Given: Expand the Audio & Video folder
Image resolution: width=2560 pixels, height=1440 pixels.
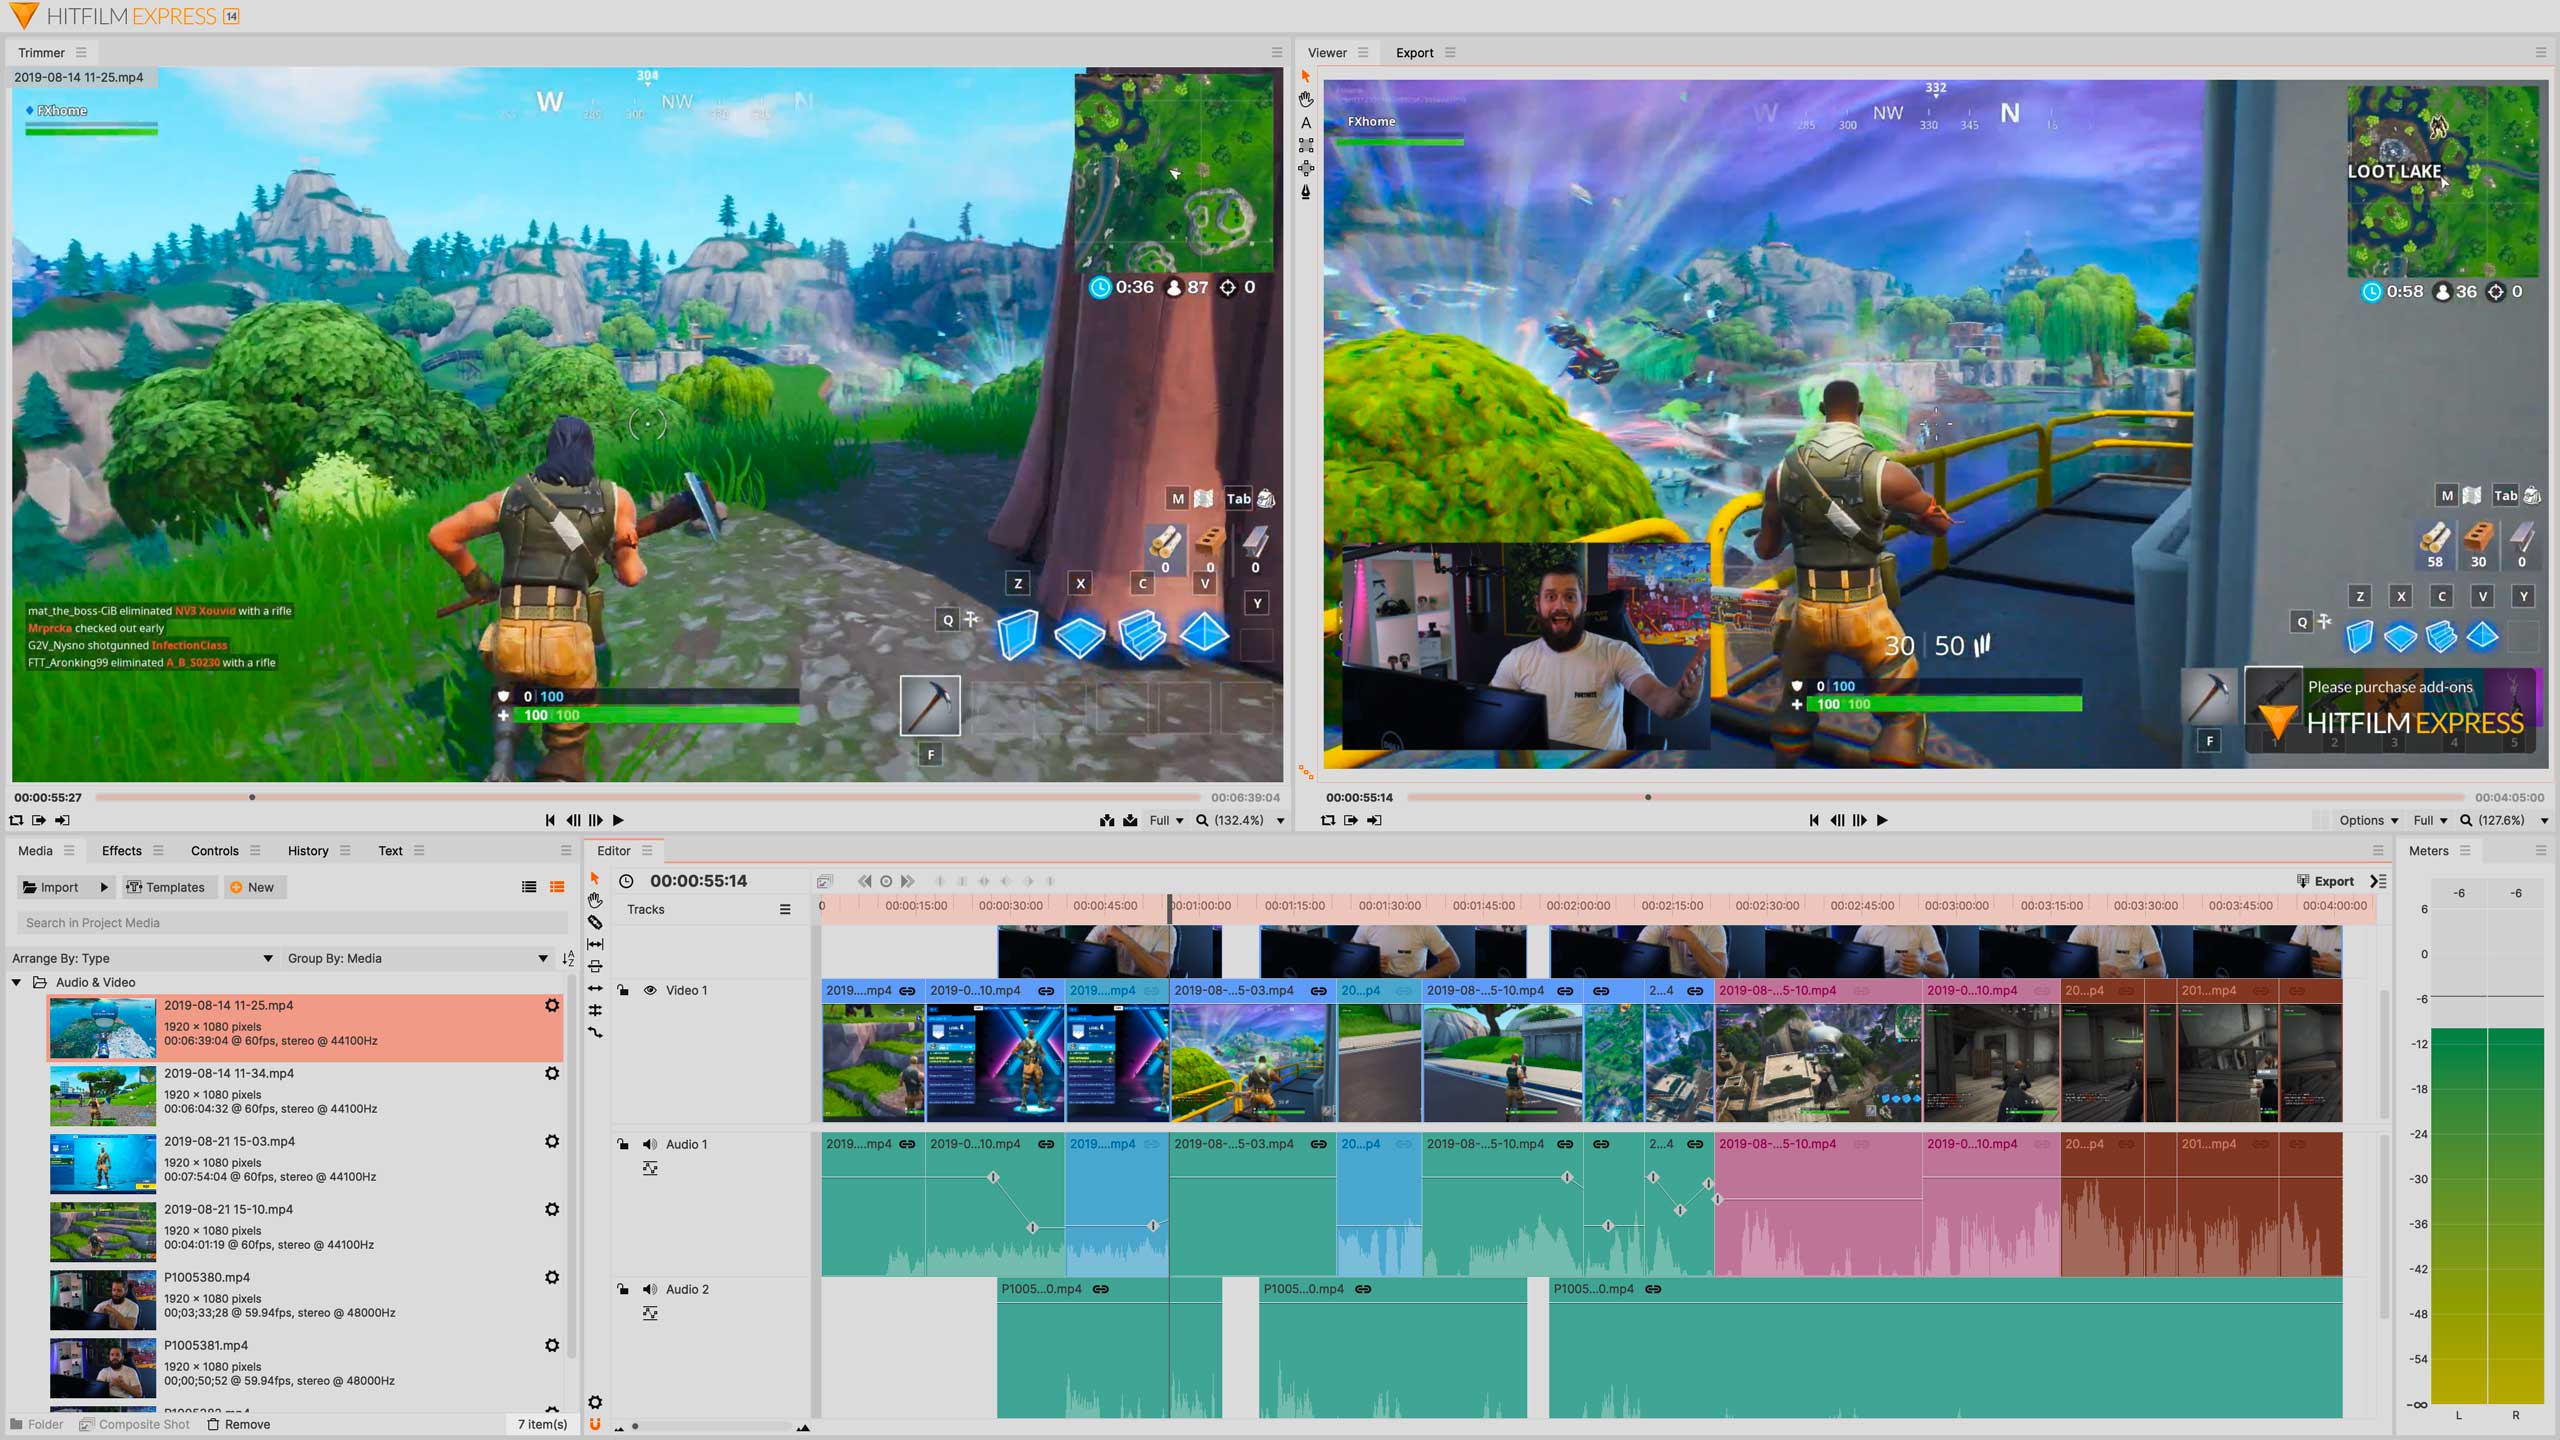Looking at the screenshot, I should tap(14, 981).
